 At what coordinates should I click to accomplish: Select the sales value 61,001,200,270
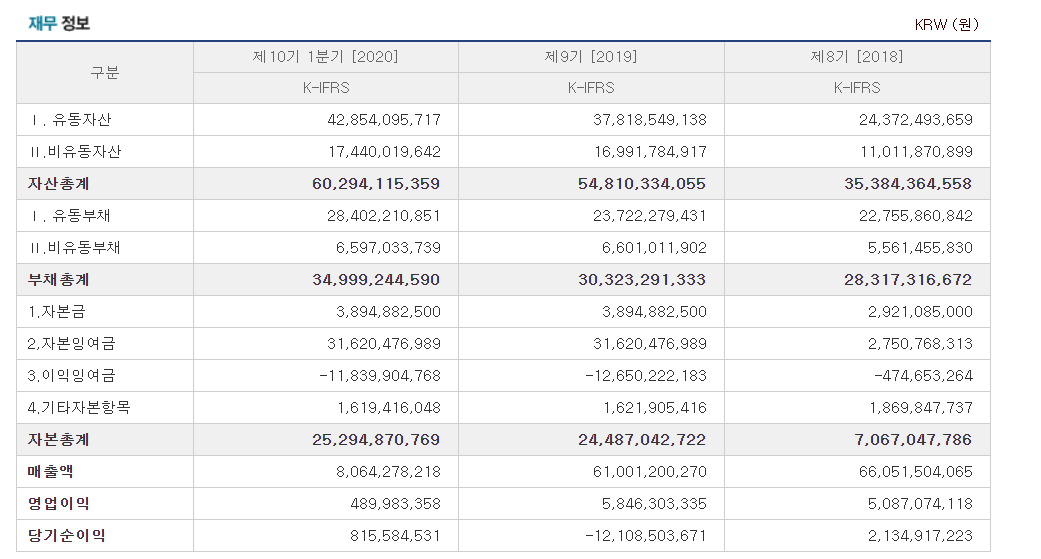(650, 471)
